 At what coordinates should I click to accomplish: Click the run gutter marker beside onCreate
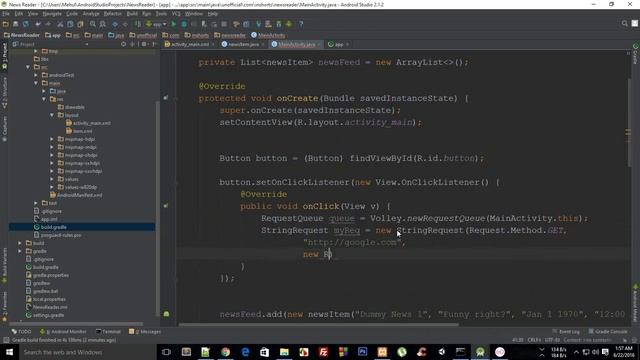pos(165,98)
